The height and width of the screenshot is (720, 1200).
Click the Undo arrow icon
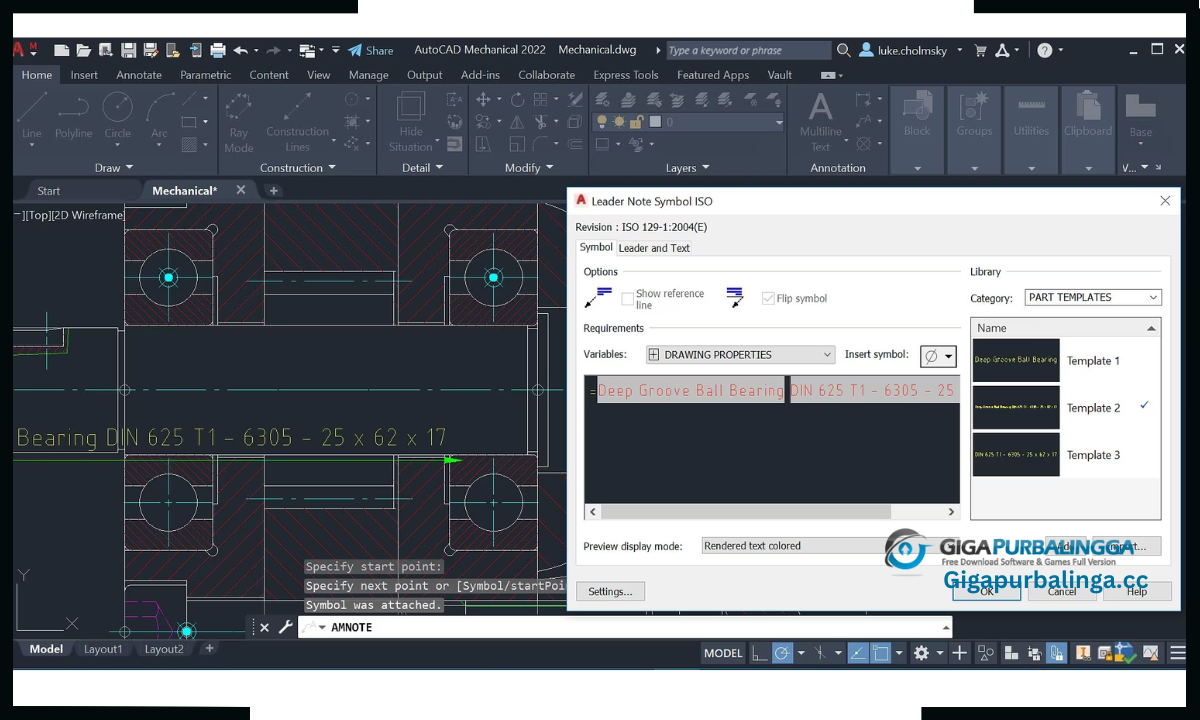click(x=240, y=50)
